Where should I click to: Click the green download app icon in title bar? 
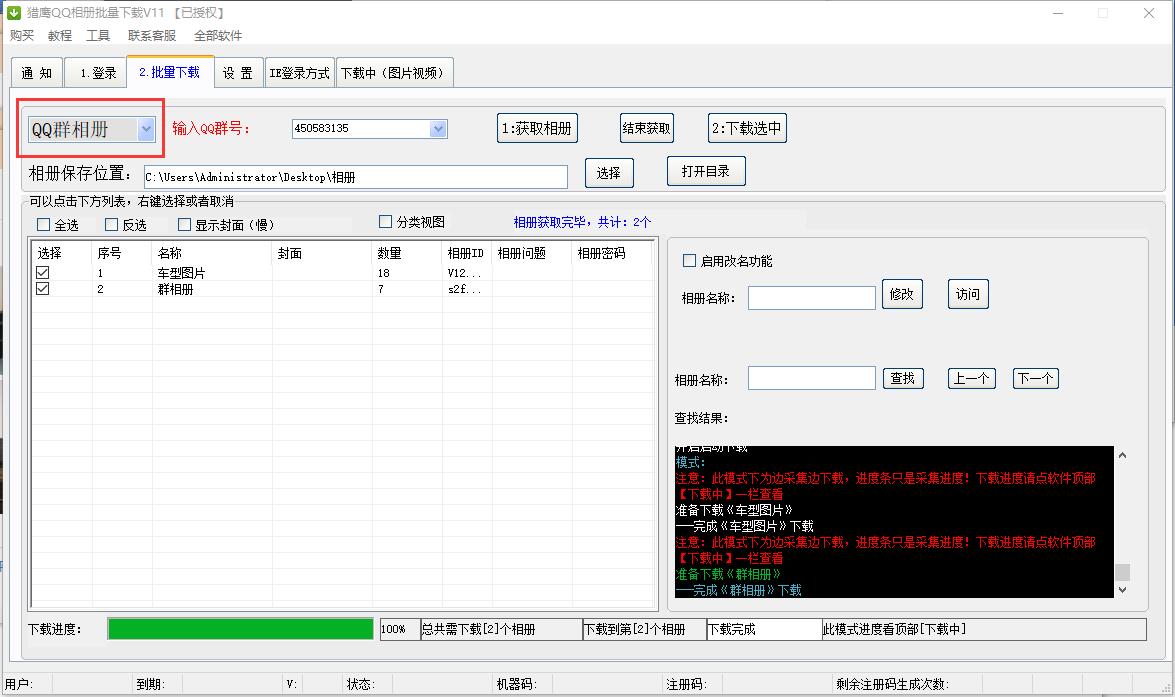(x=13, y=13)
